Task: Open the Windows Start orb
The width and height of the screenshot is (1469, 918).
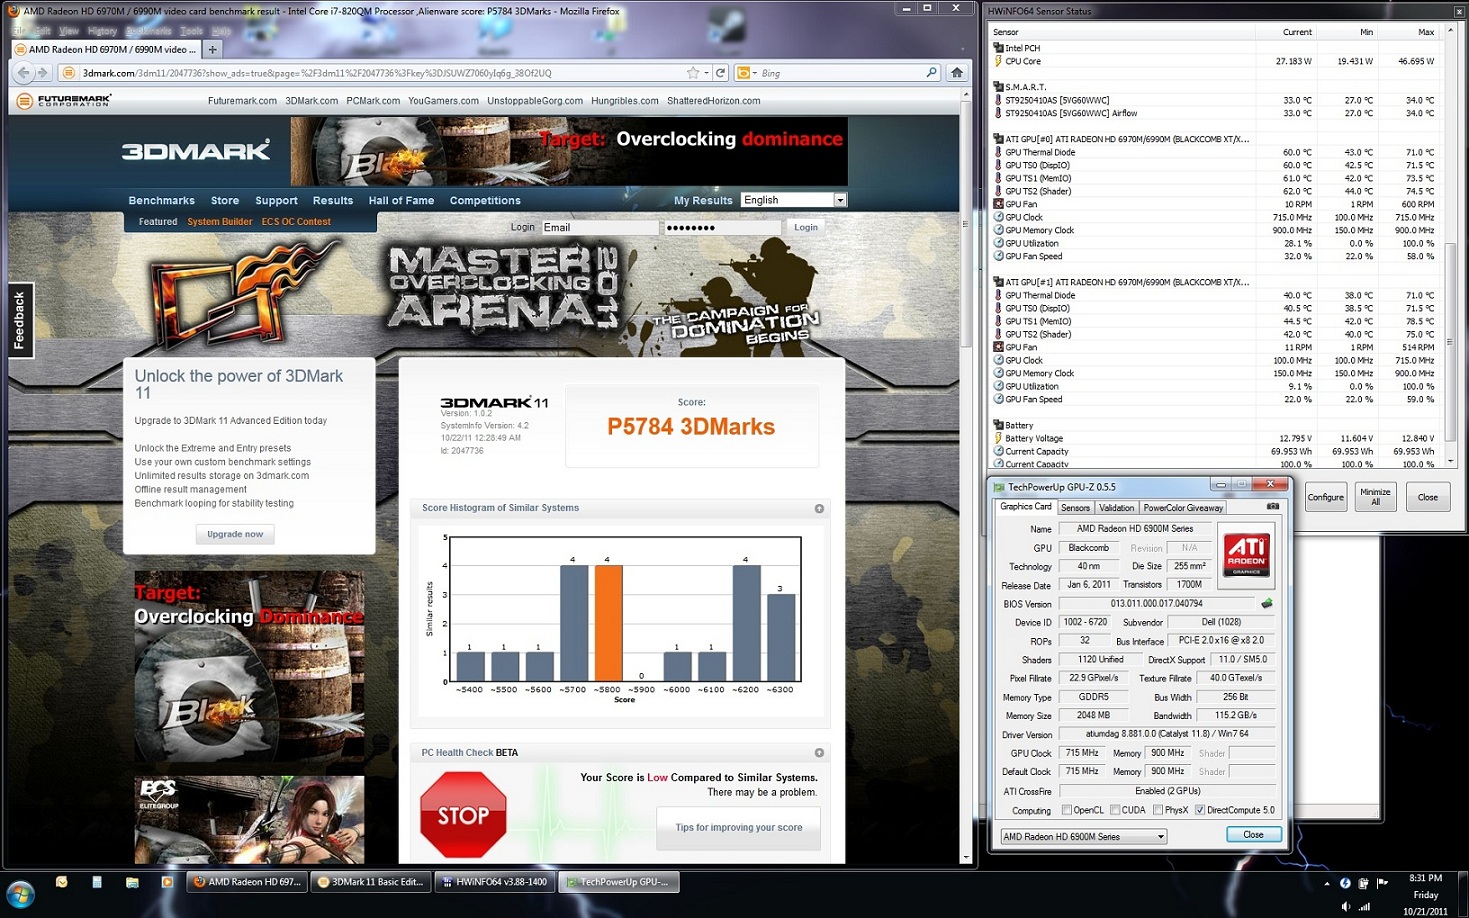Action: point(21,893)
